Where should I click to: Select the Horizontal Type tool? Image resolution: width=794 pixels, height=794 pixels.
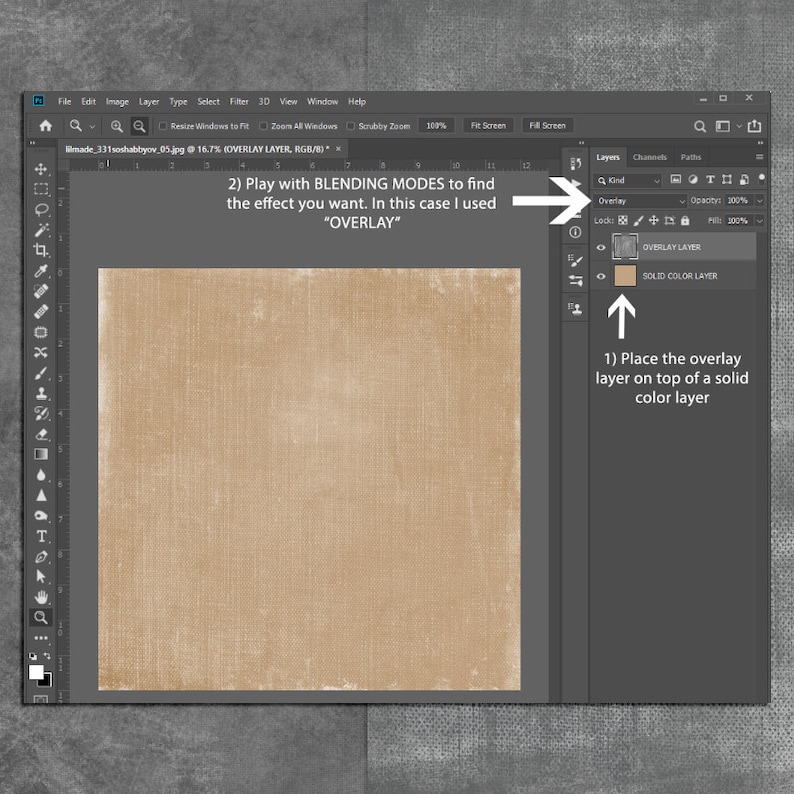[x=41, y=536]
